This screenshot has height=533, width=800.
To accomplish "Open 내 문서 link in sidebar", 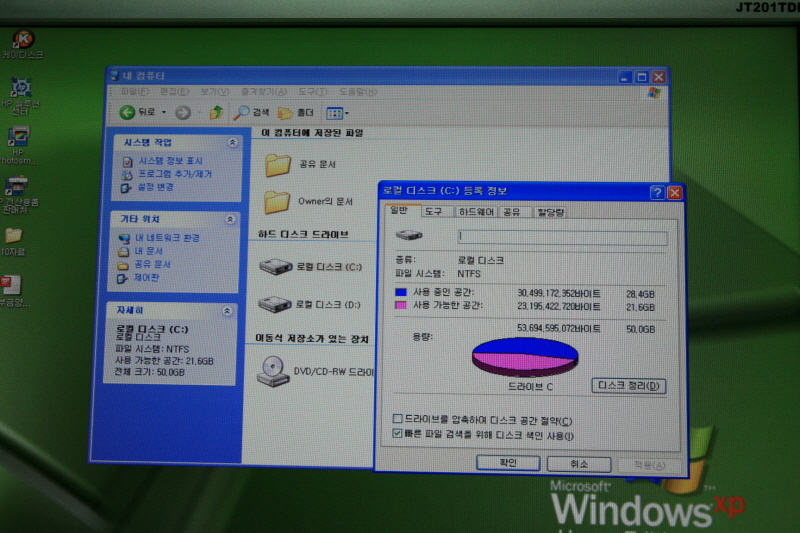I will click(148, 251).
